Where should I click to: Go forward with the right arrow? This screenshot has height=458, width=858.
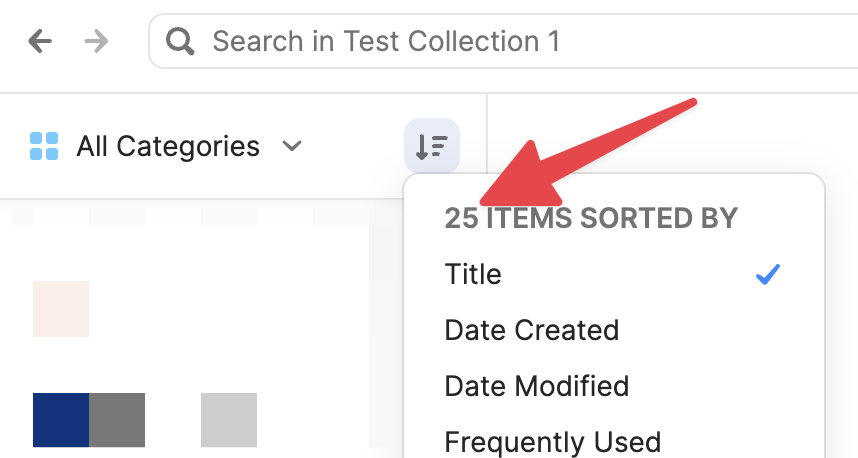pos(97,41)
